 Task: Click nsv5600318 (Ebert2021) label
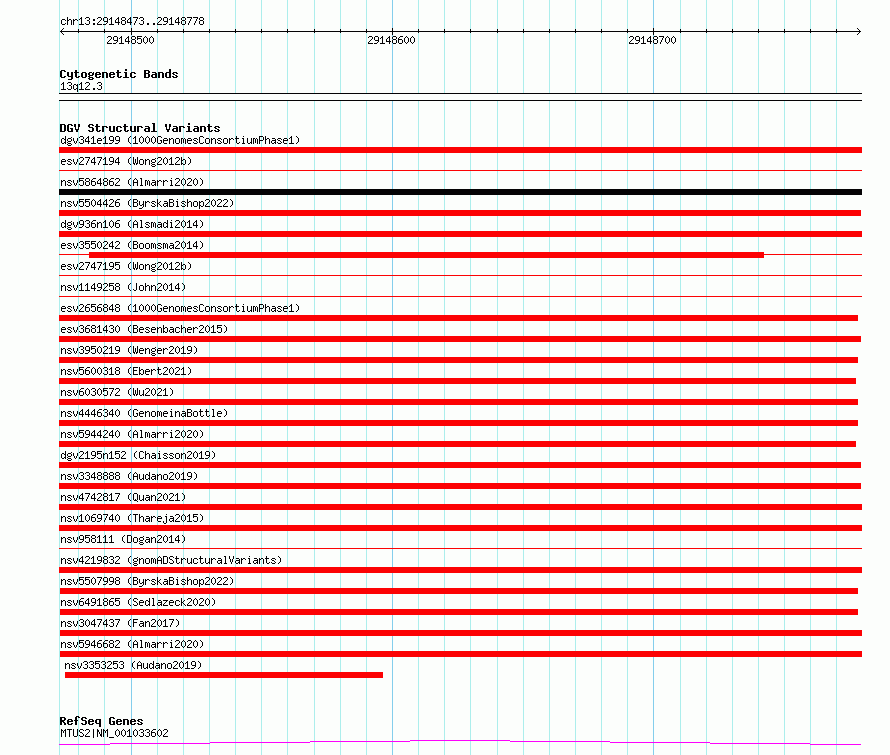pyautogui.click(x=126, y=371)
